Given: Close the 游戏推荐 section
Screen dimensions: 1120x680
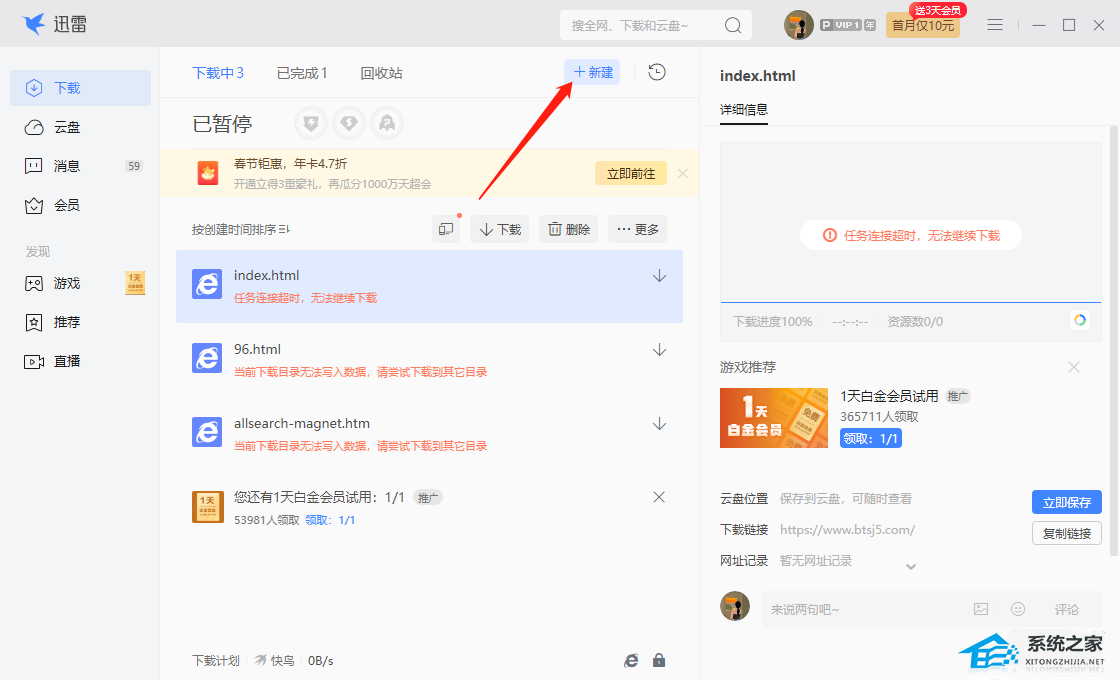Looking at the screenshot, I should [x=1074, y=367].
